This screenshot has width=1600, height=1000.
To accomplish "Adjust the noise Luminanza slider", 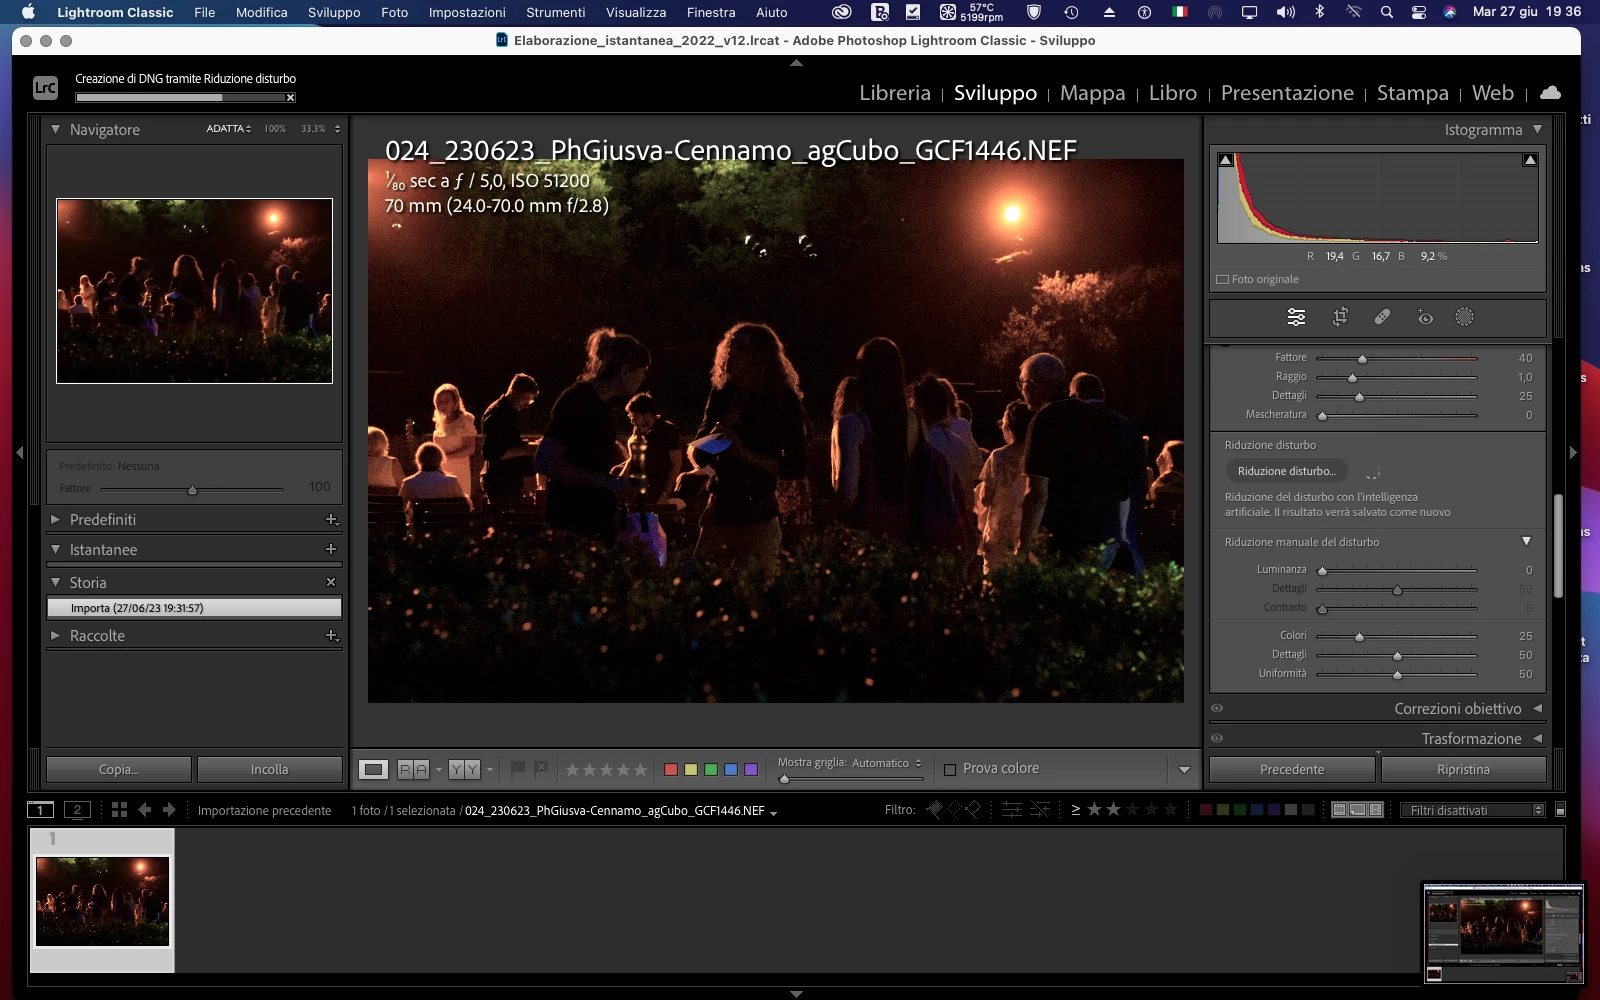I will point(1322,570).
